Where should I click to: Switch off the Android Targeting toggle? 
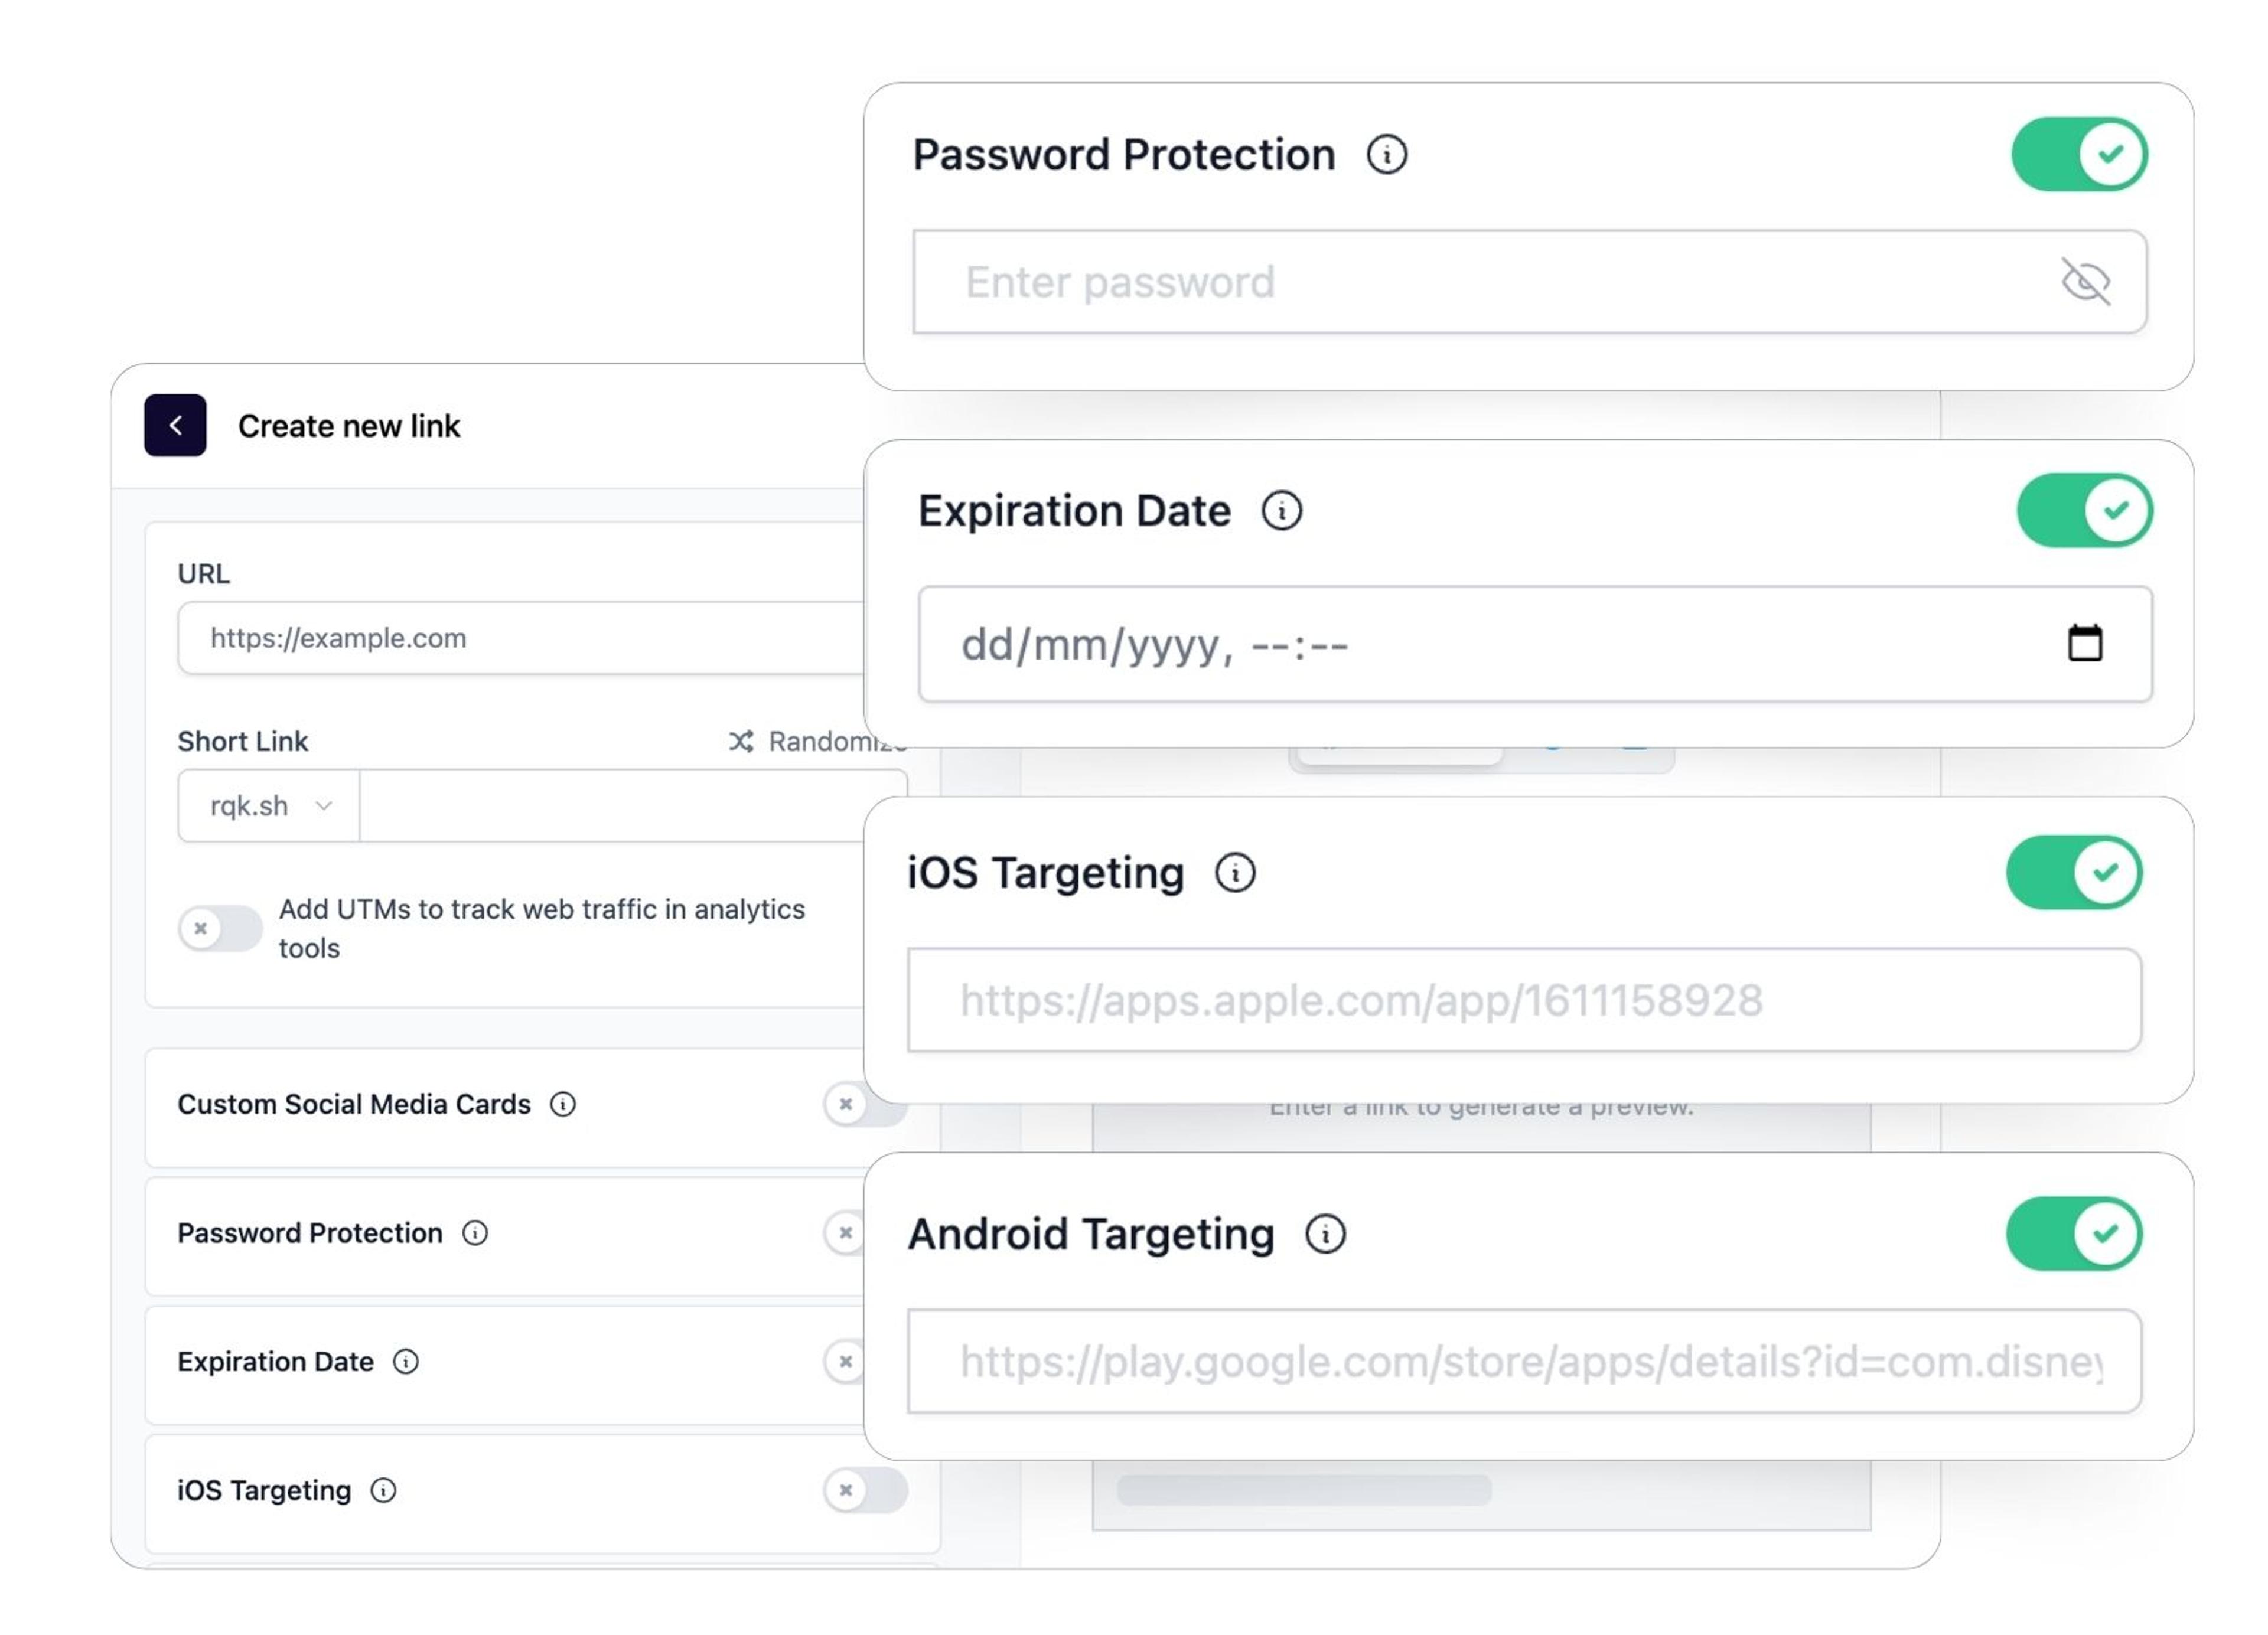tap(2074, 1234)
